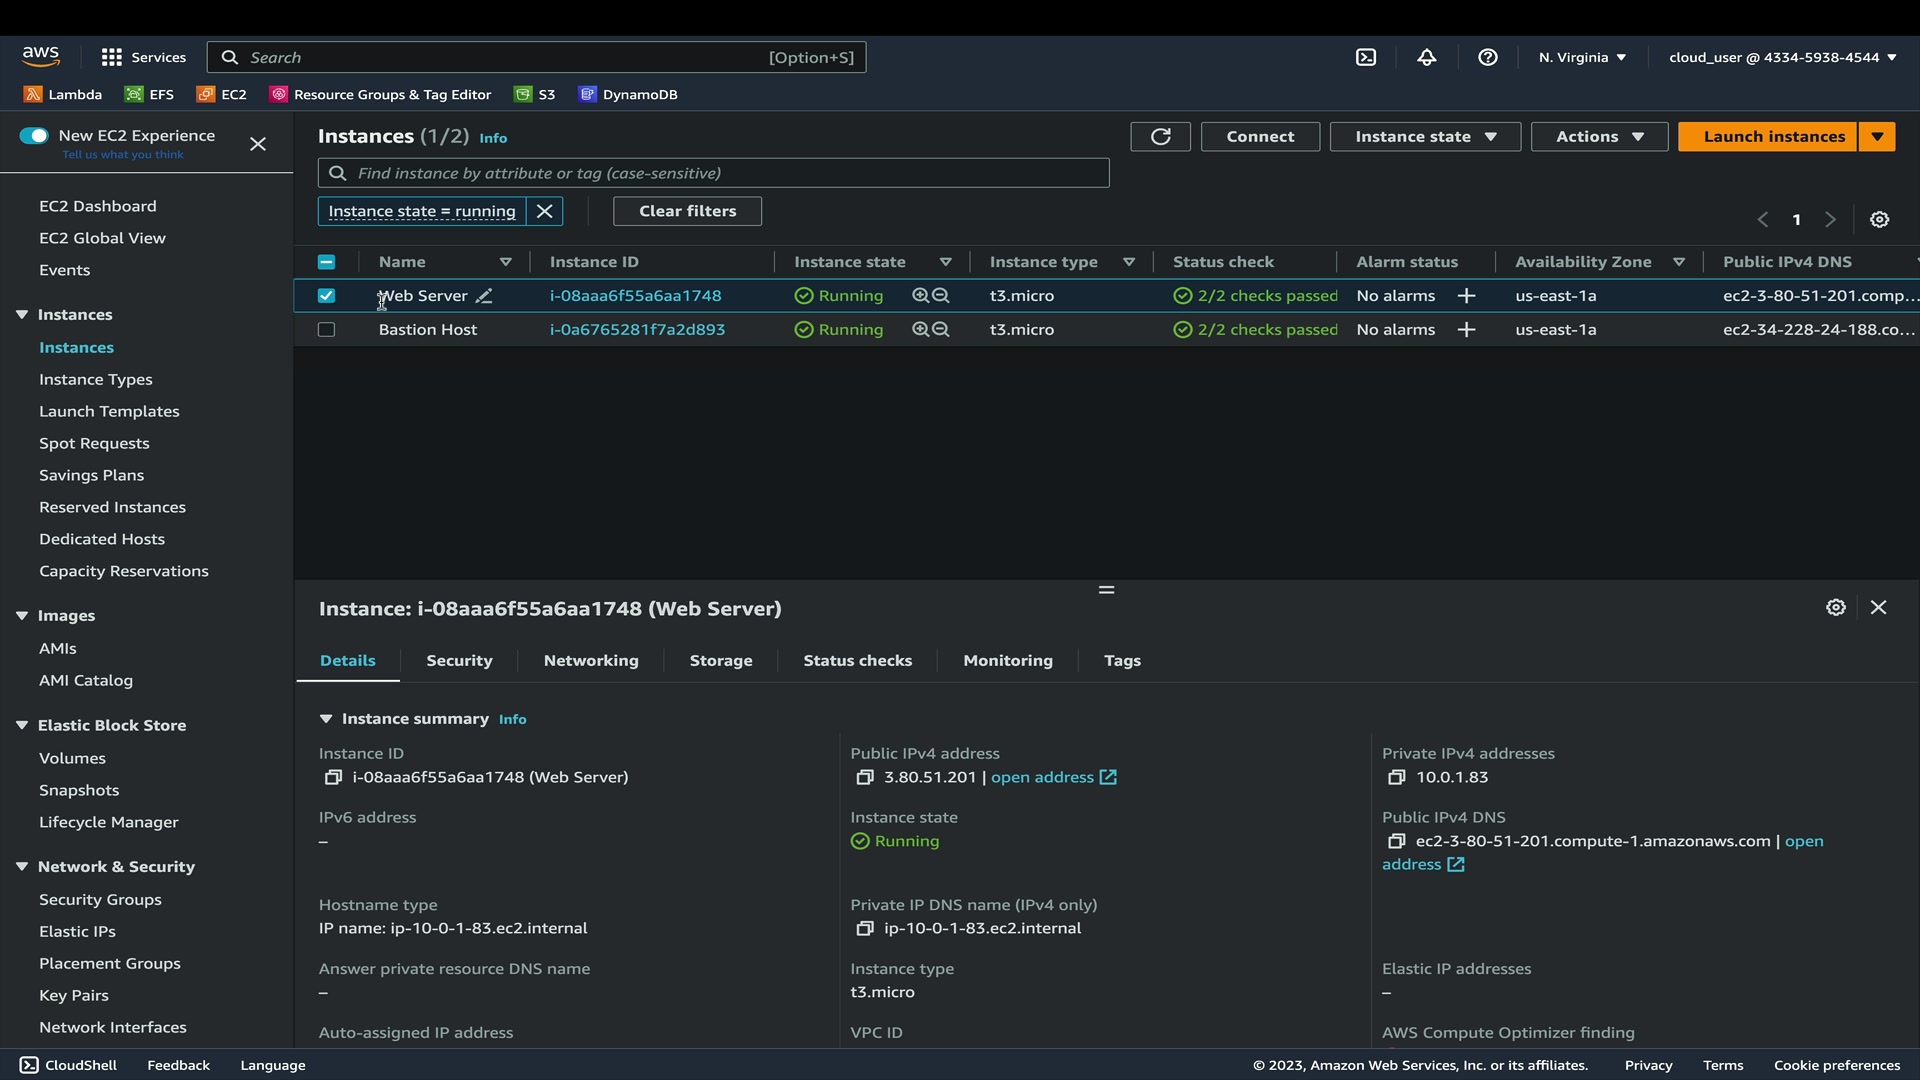Toggle the New EC2 Experience switch
The width and height of the screenshot is (1920, 1080).
[x=34, y=136]
